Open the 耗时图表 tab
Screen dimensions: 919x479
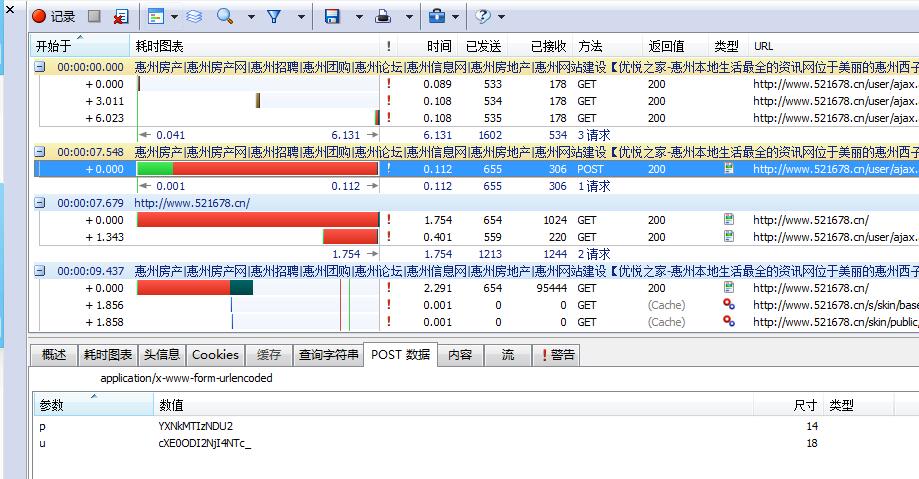[x=108, y=355]
